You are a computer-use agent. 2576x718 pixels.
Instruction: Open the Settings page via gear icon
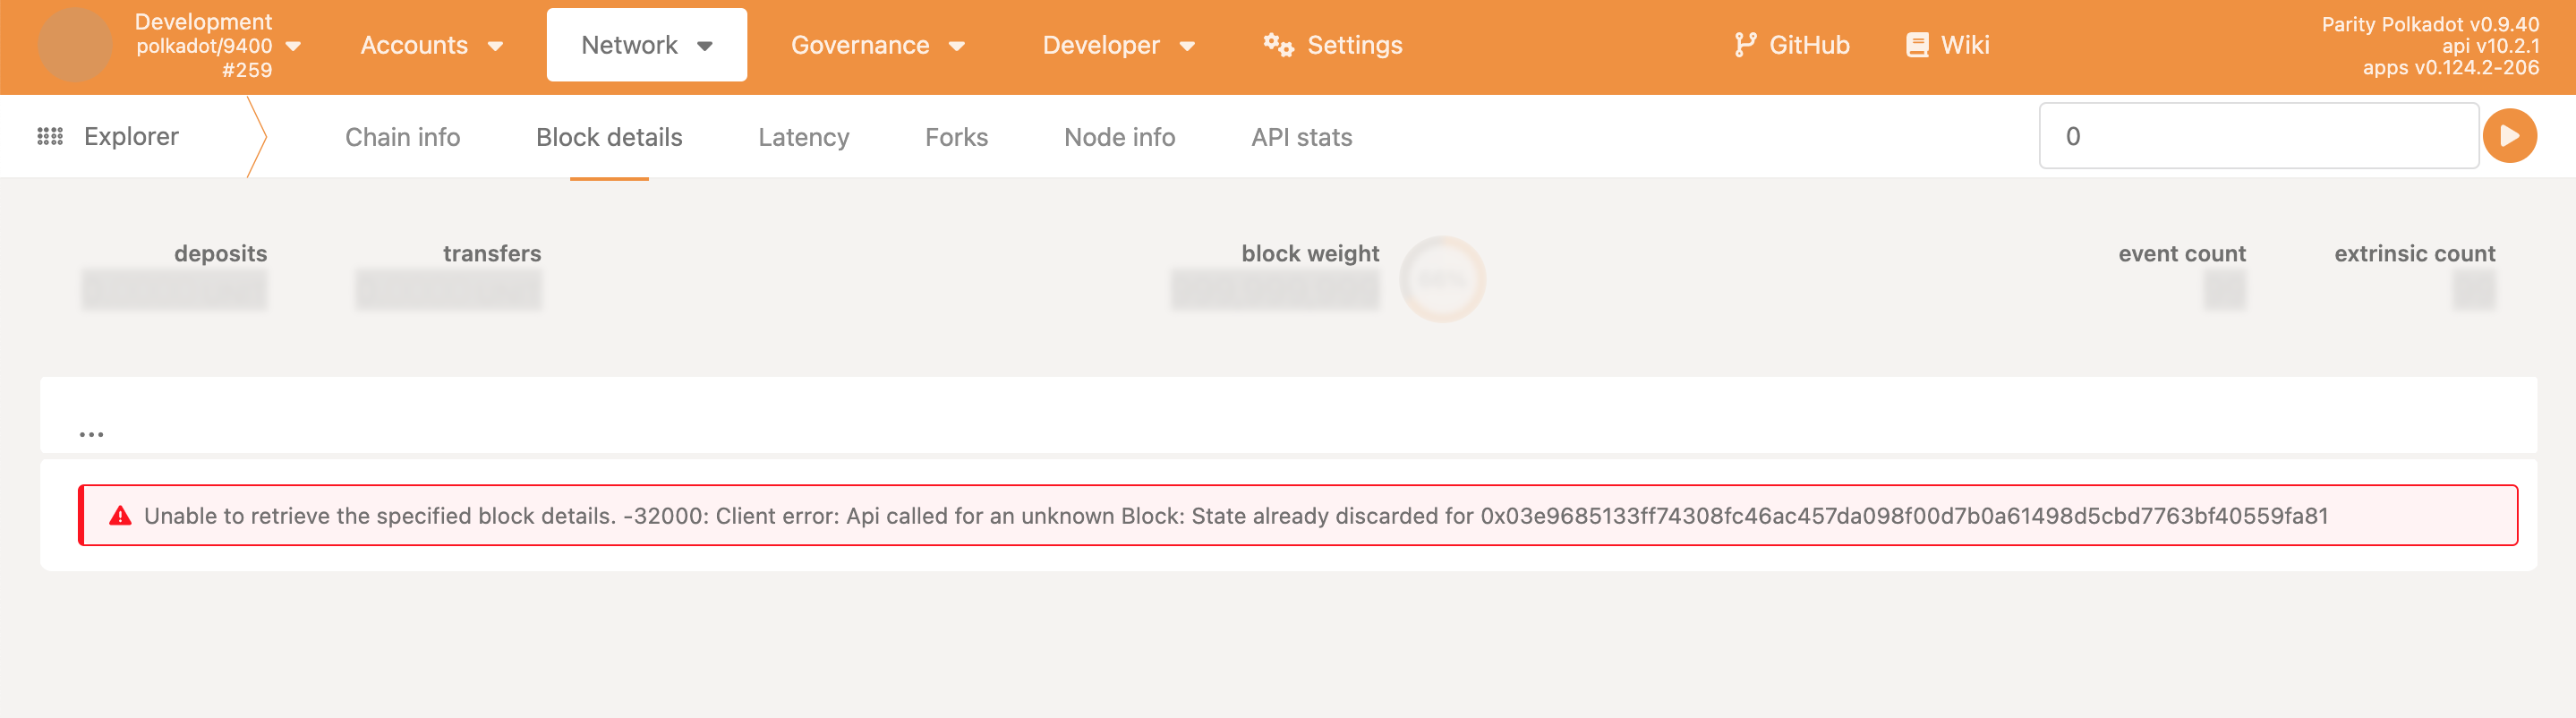point(1278,45)
